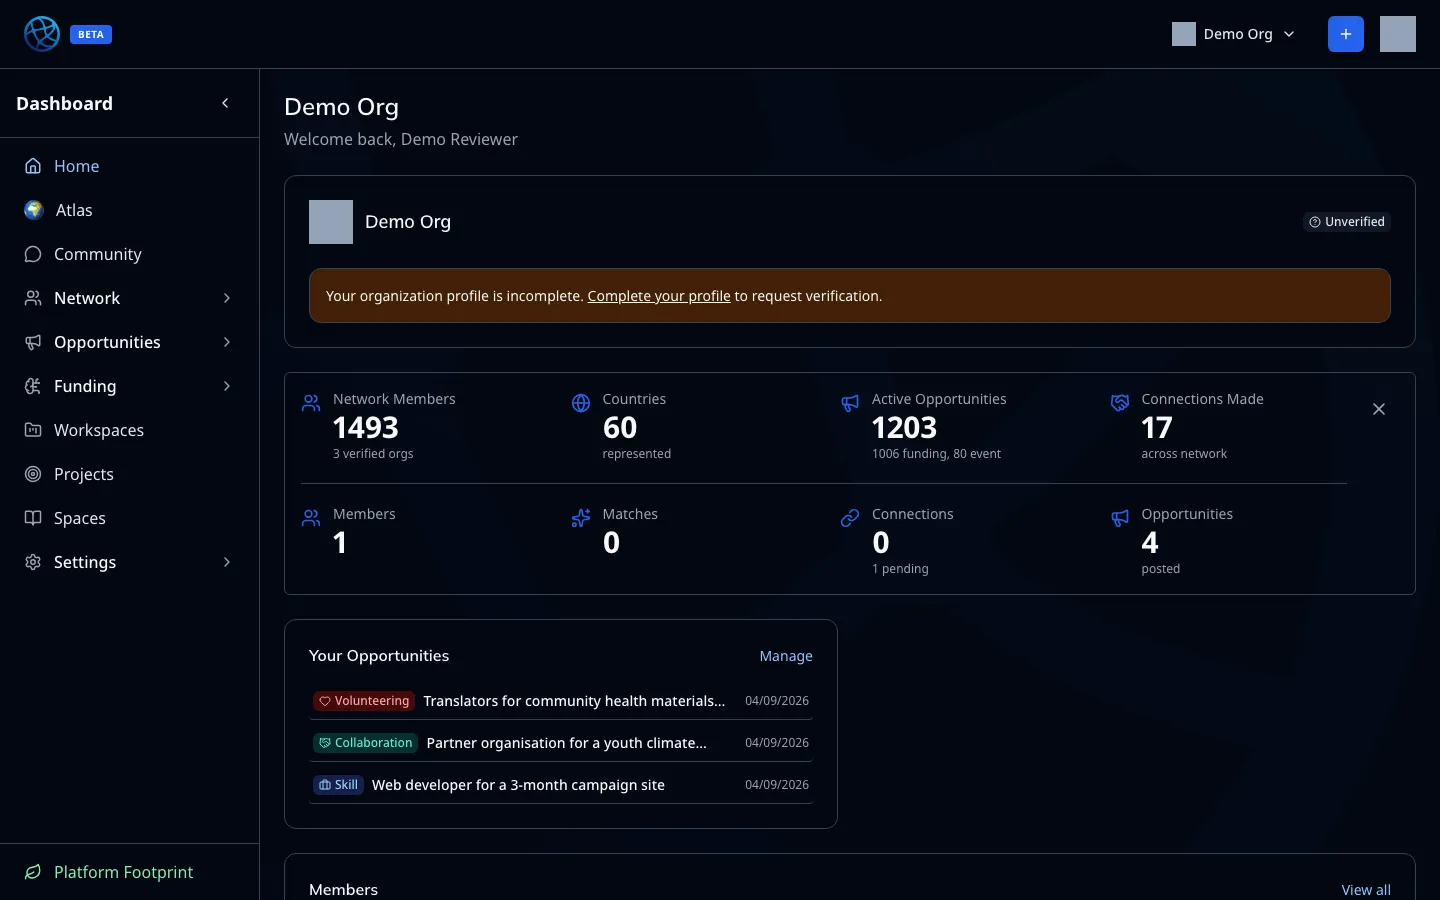The height and width of the screenshot is (900, 1440).
Task: Expand the Funding submenu chevron
Action: point(227,386)
